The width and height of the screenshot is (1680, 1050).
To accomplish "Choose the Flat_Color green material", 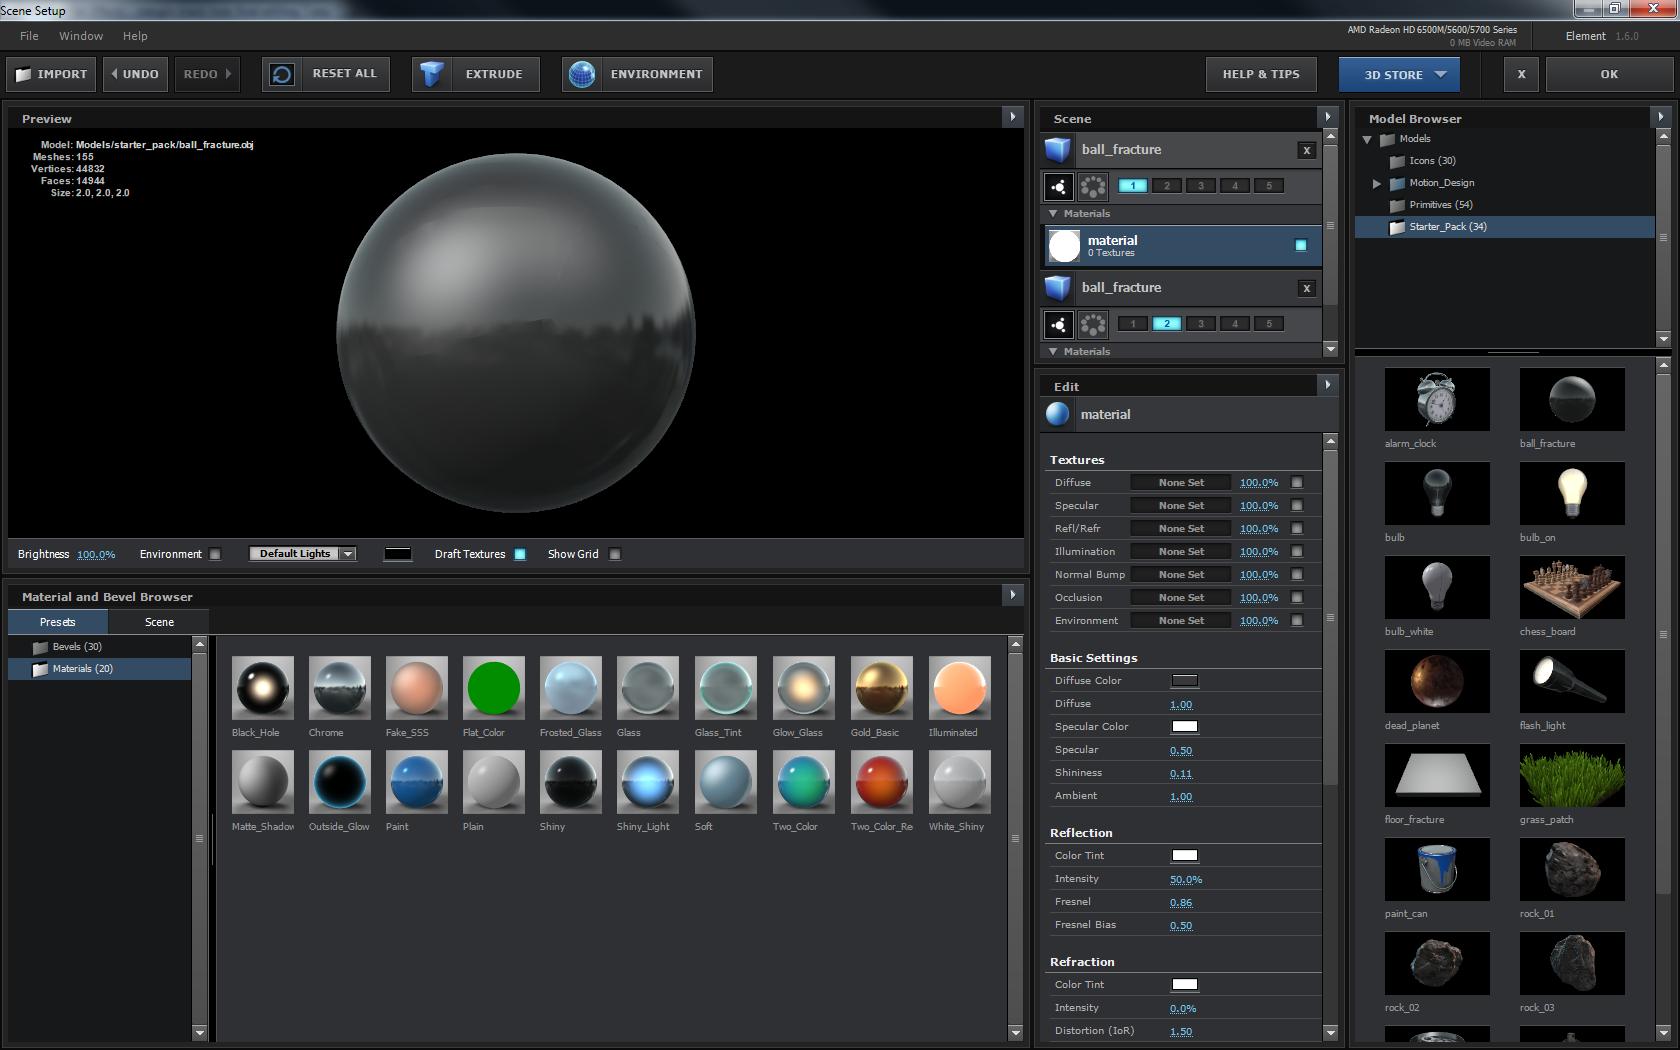I will [x=494, y=688].
